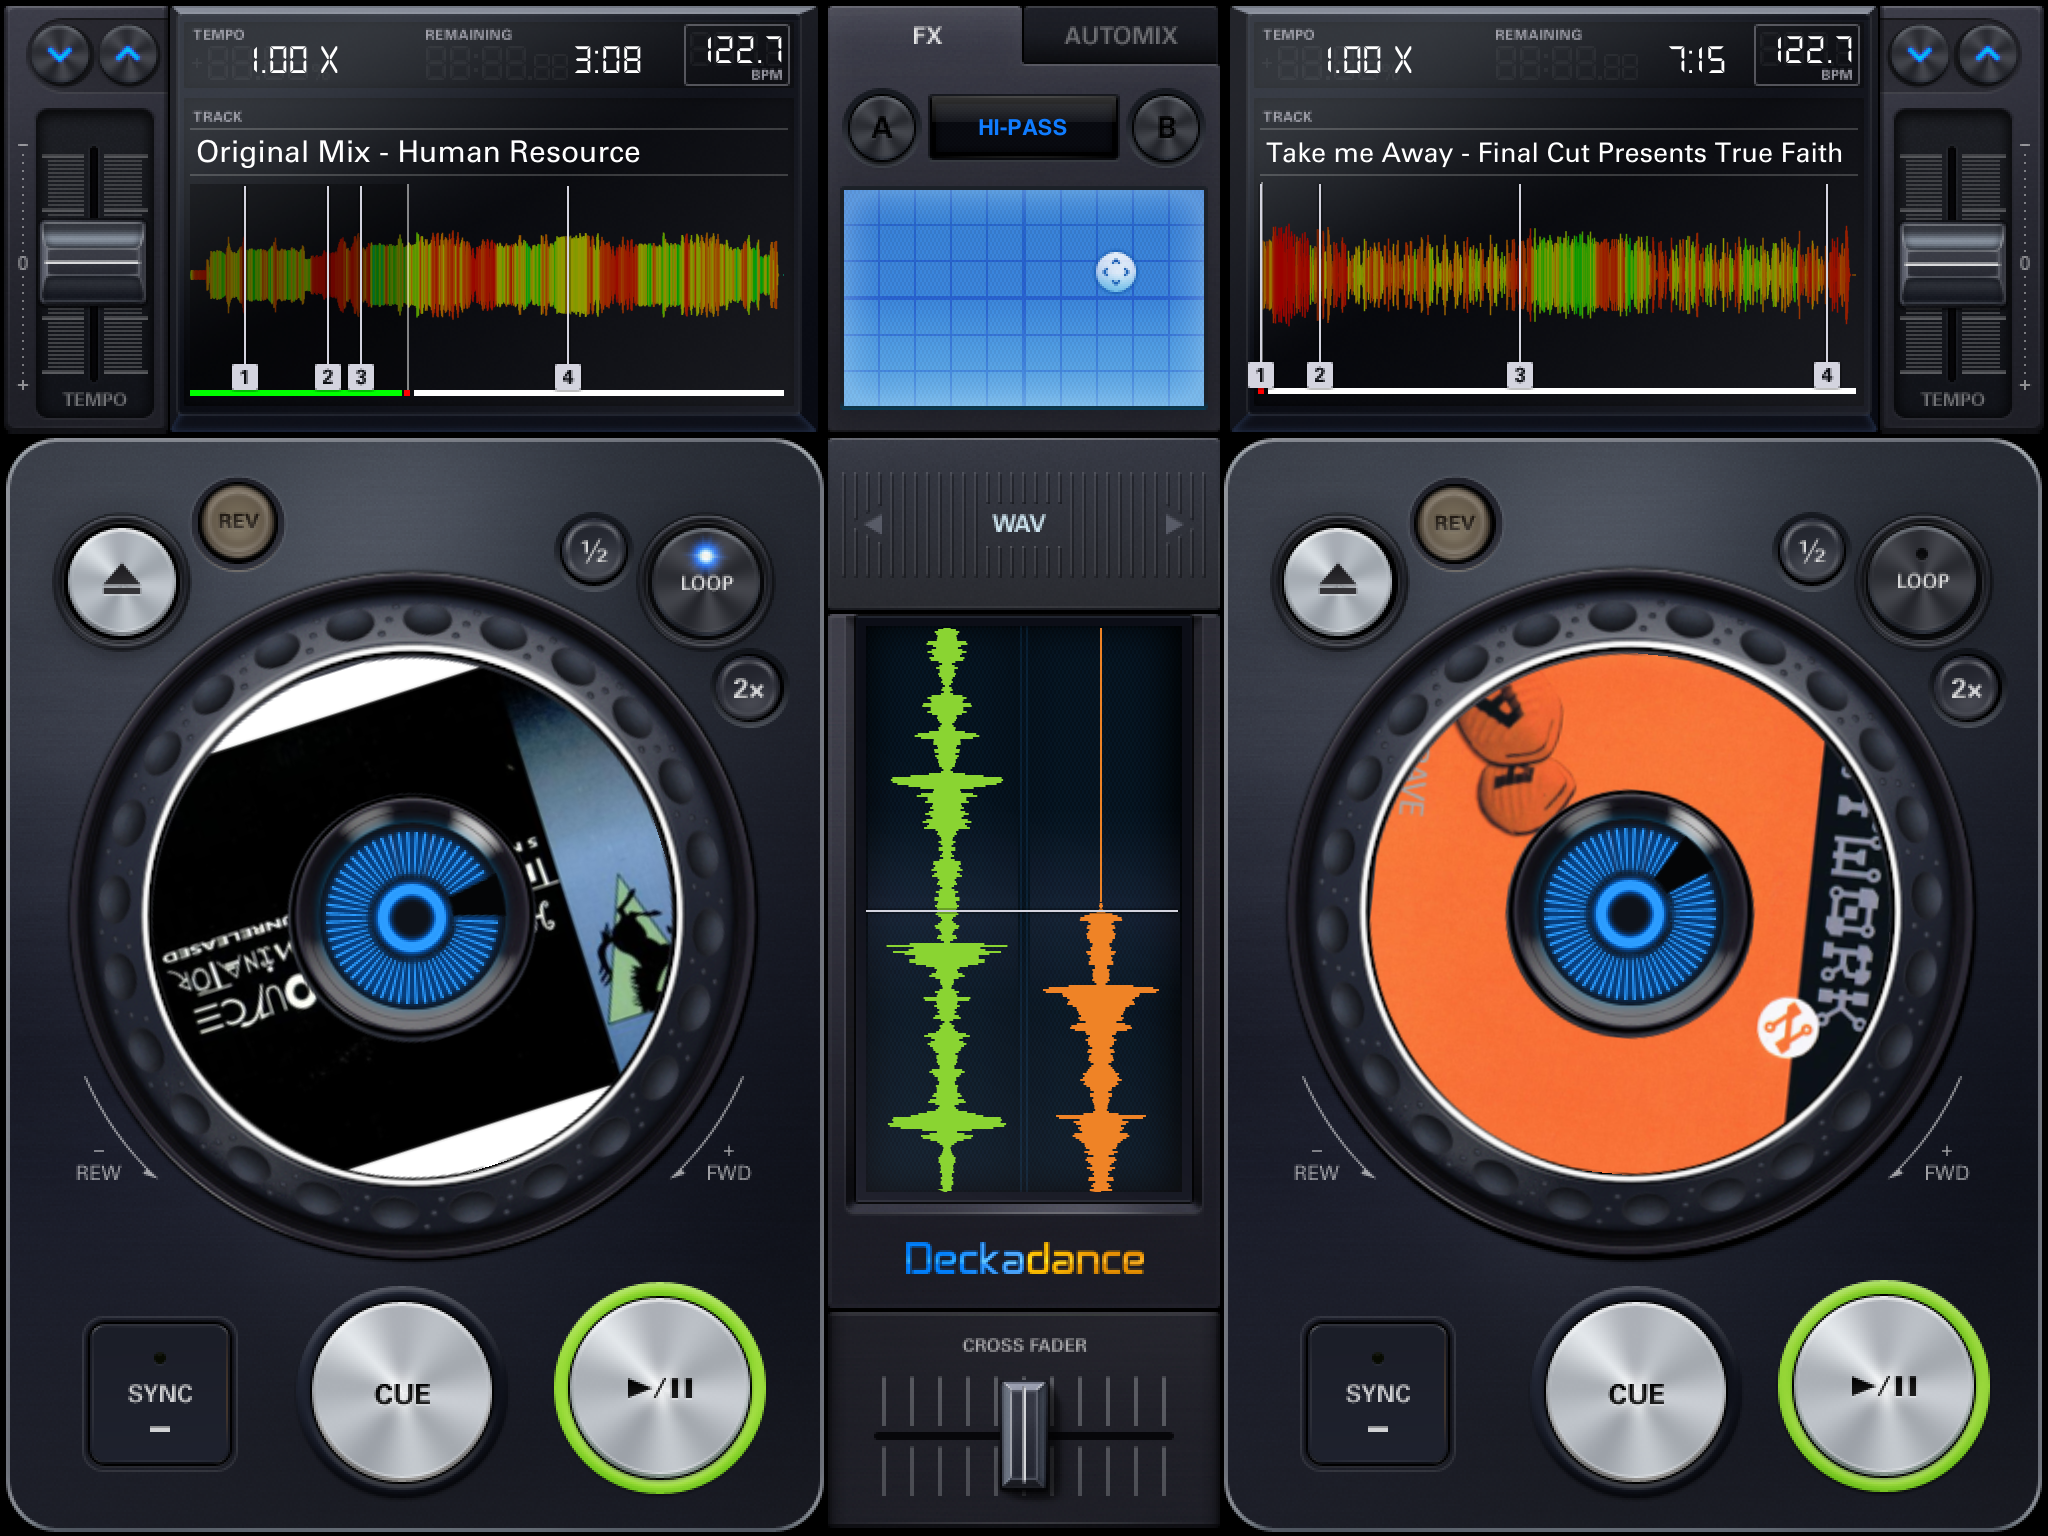
Task: Jump to cue point 1 on left deck
Action: pyautogui.click(x=244, y=377)
